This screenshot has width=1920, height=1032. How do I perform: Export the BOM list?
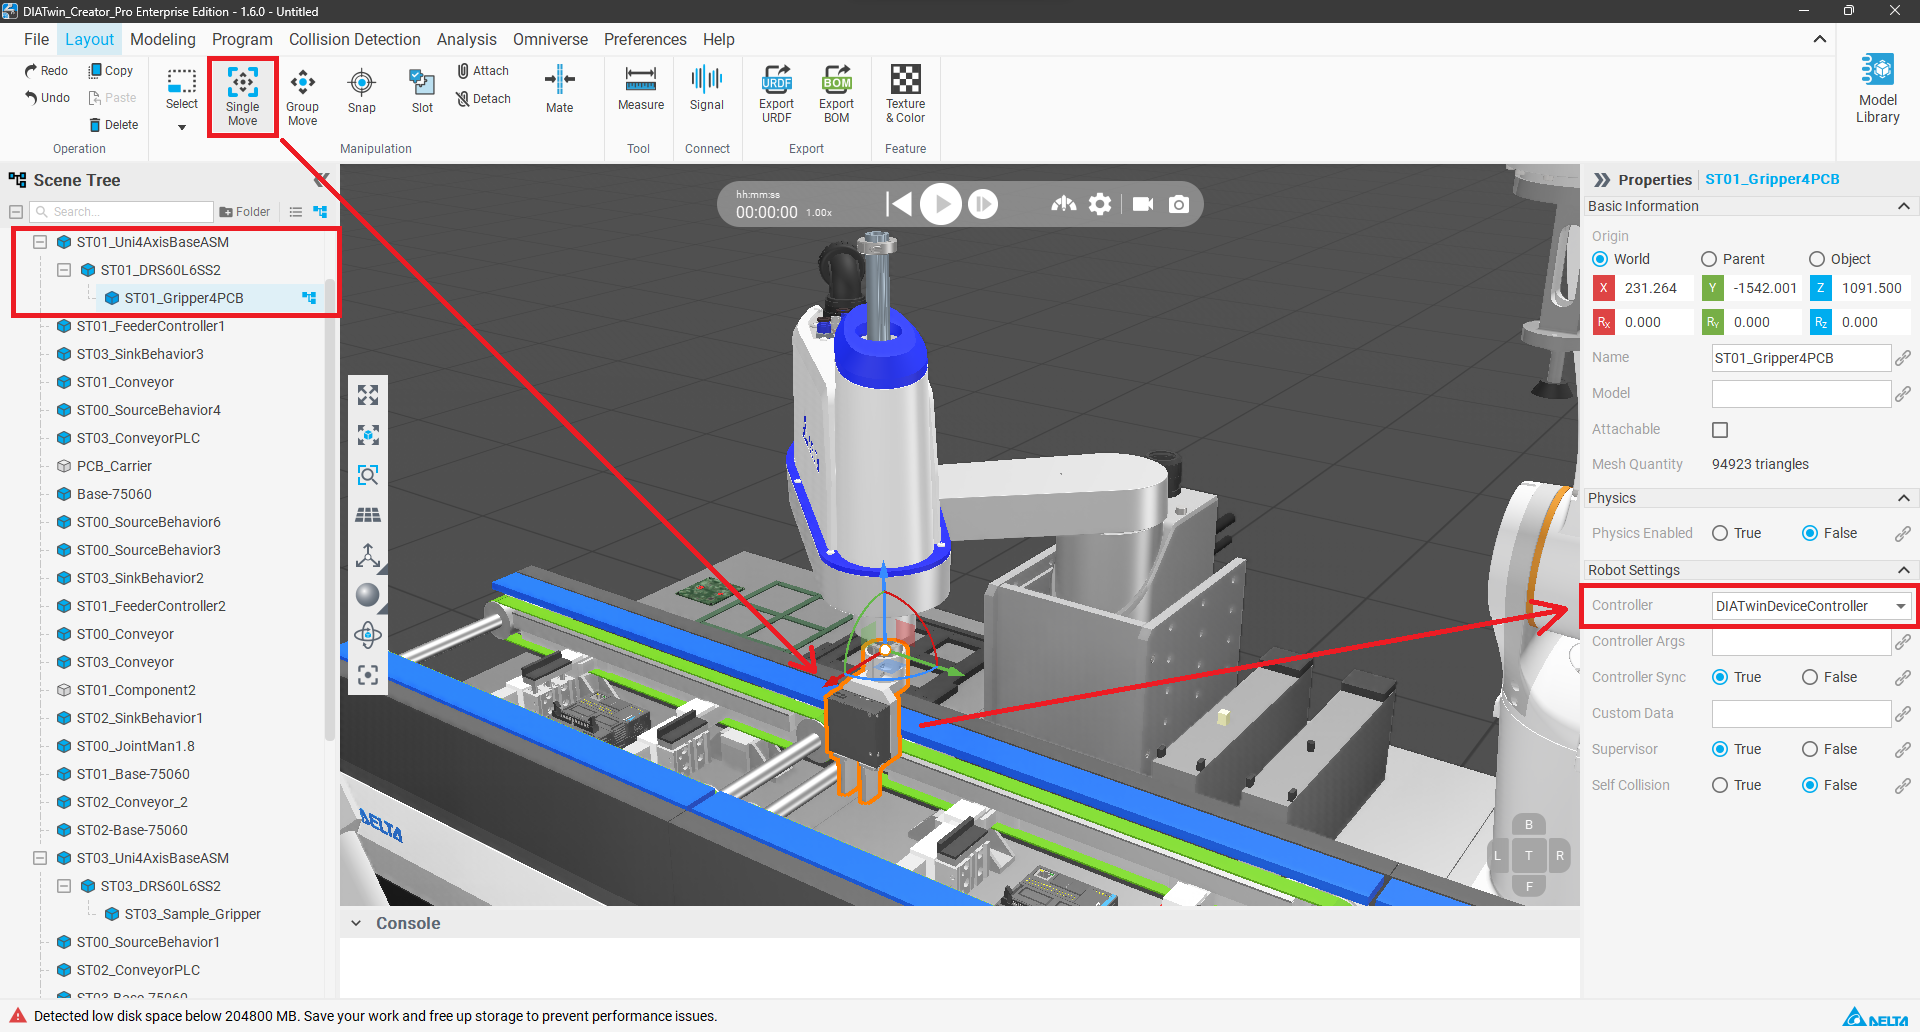point(837,95)
